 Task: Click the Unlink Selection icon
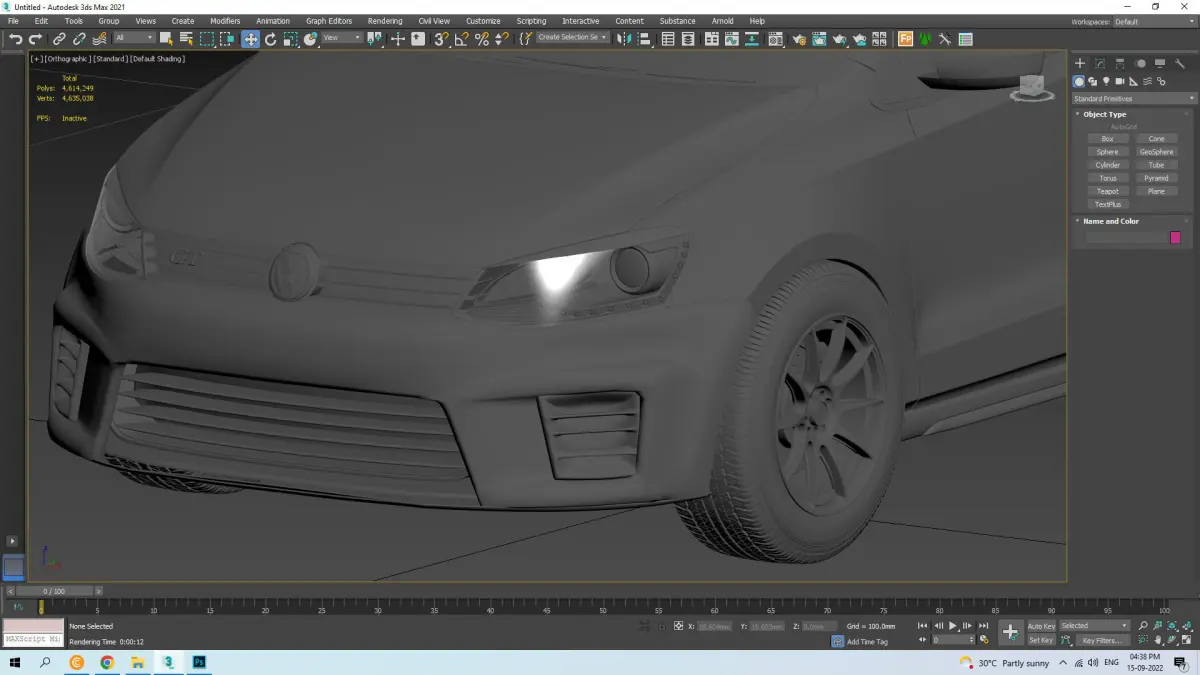(x=79, y=39)
